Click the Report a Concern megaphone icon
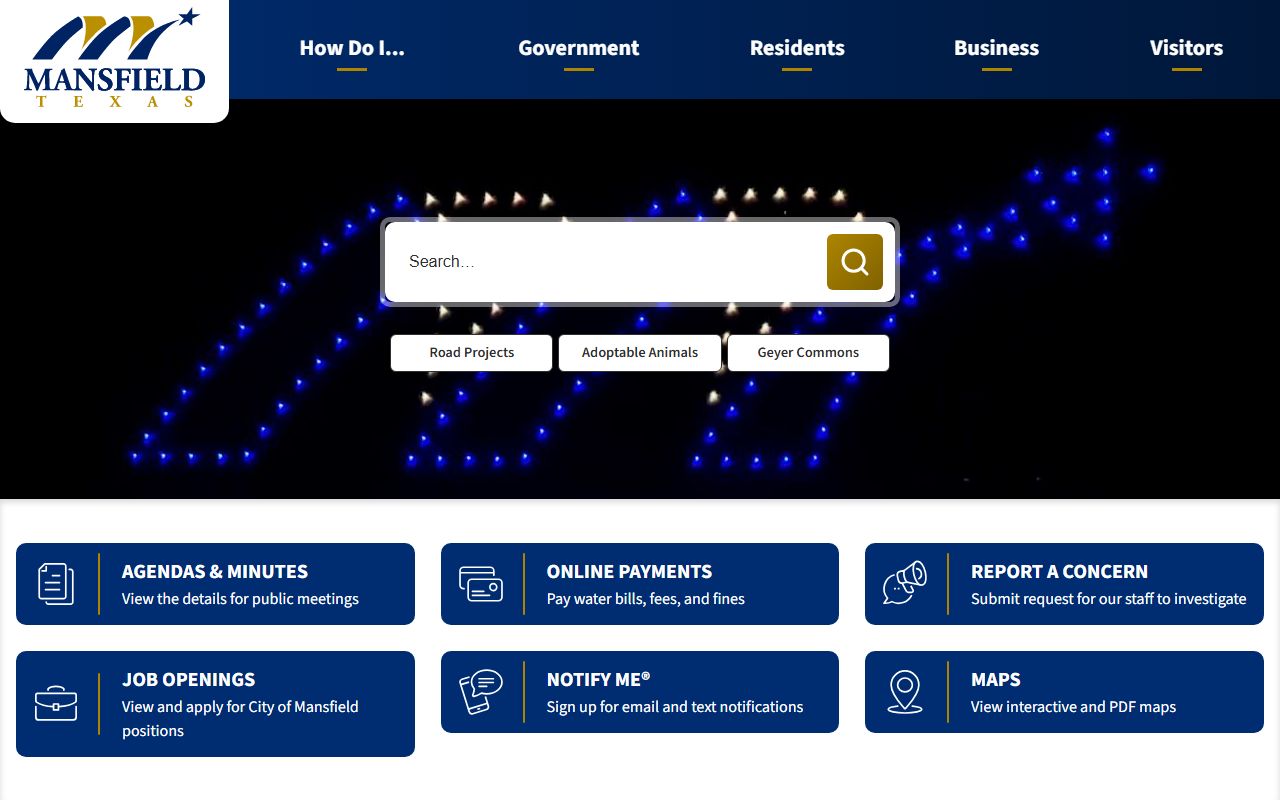Viewport: 1280px width, 800px height. pyautogui.click(x=904, y=584)
